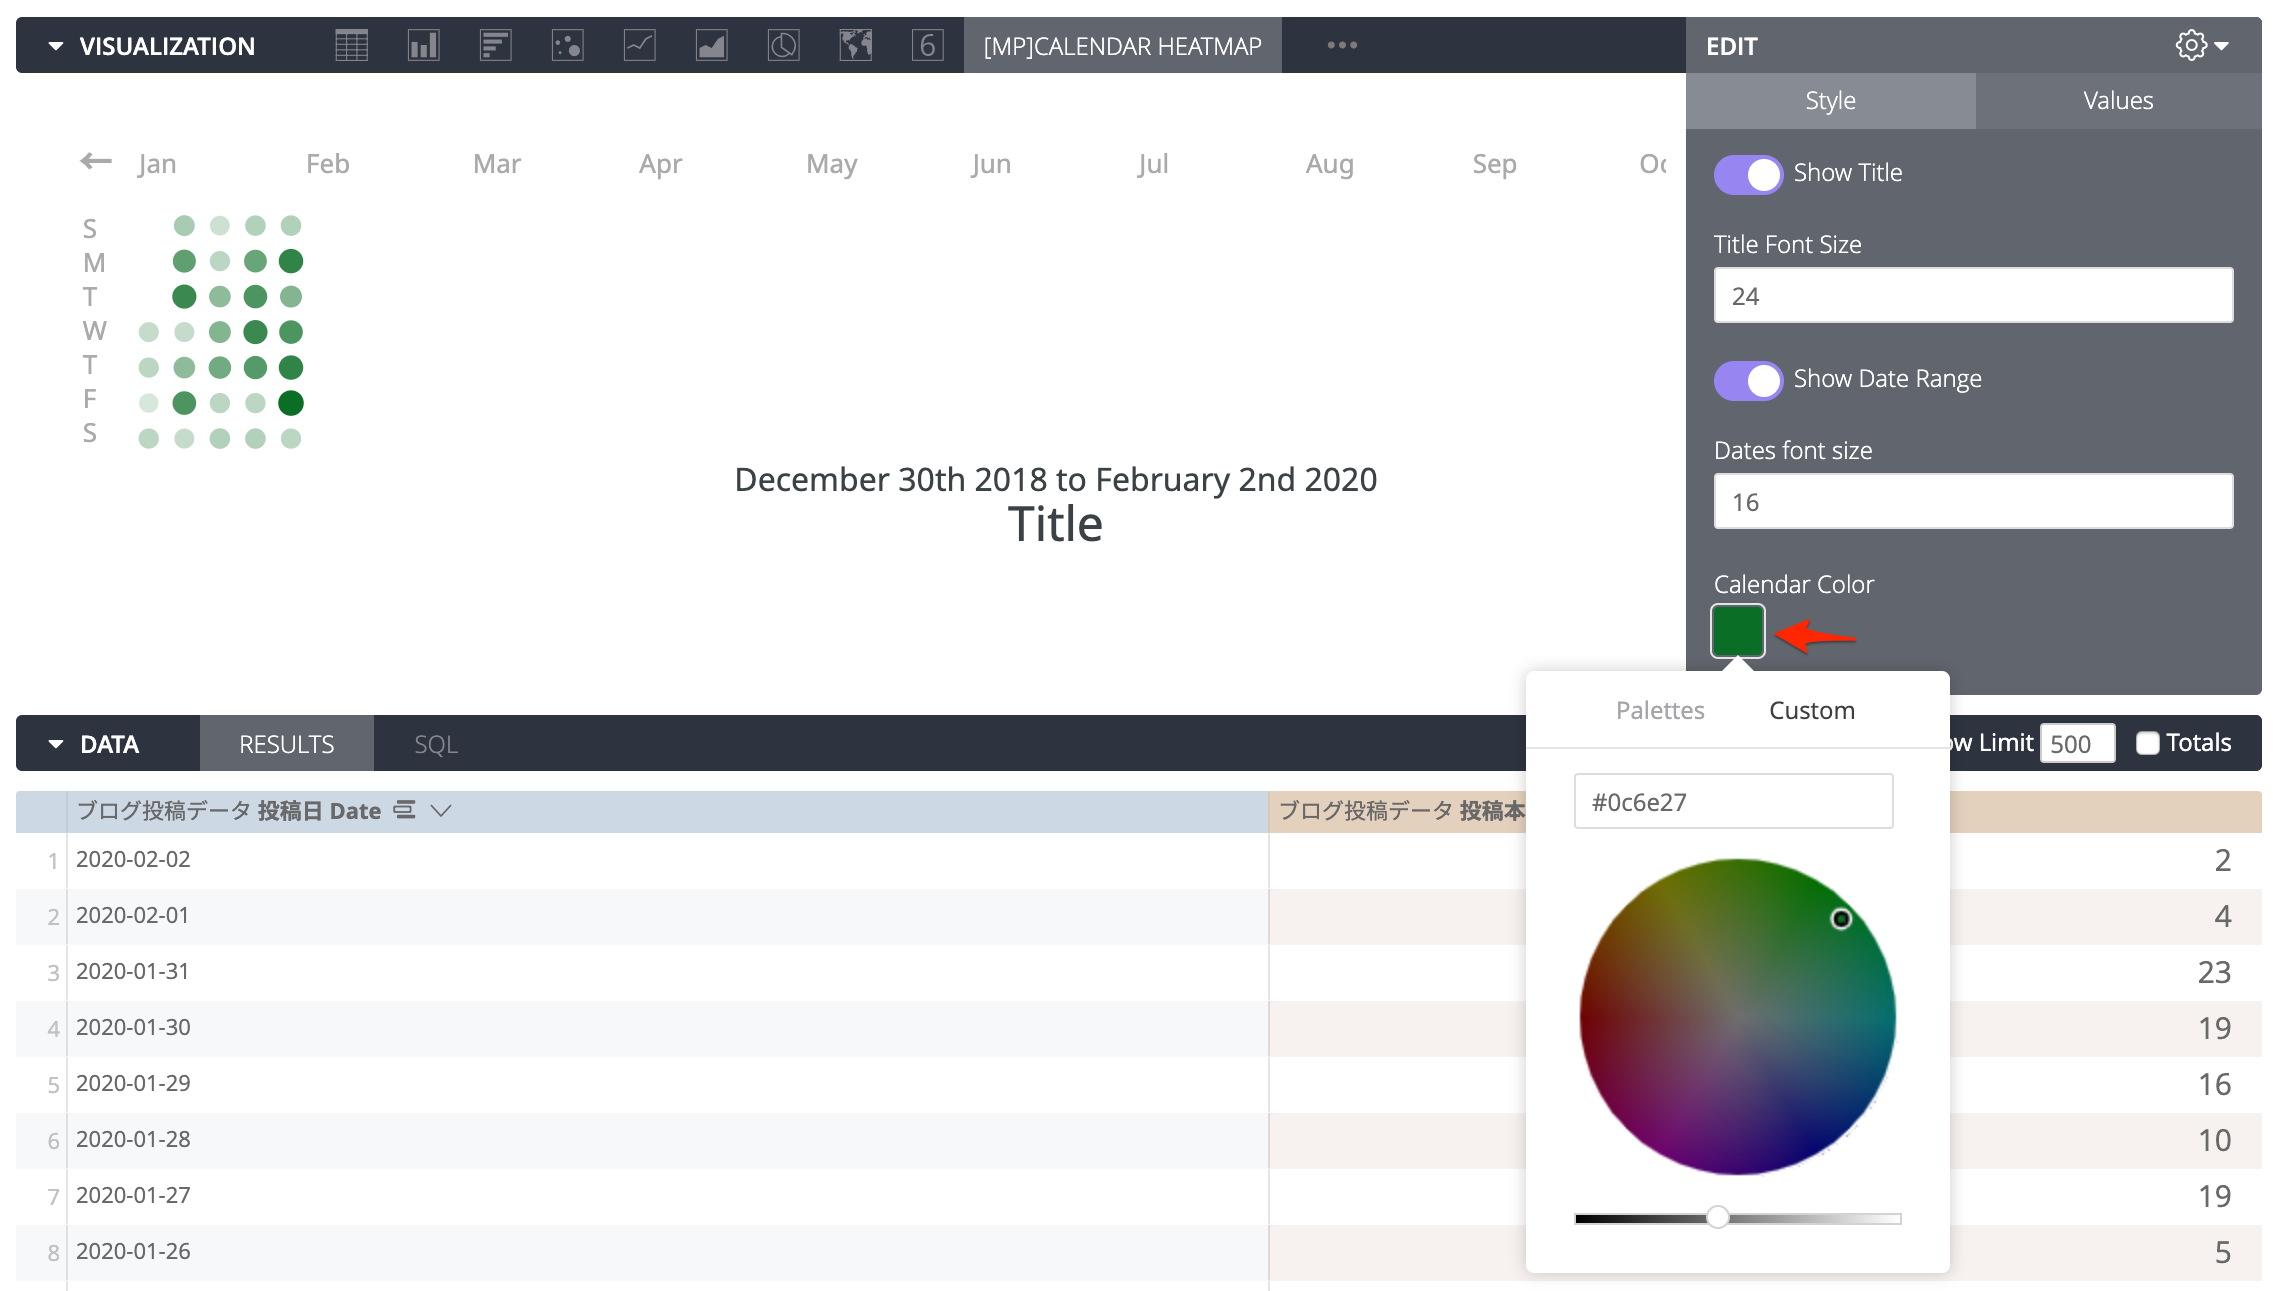Switch to the SQL tab
Screen dimensions: 2273x1291
(x=435, y=743)
